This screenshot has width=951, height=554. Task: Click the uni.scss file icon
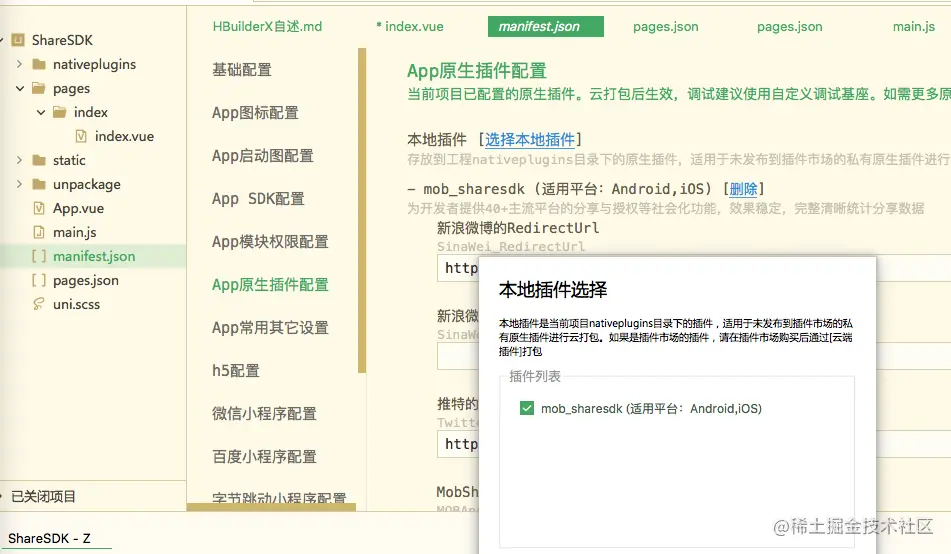pos(39,304)
